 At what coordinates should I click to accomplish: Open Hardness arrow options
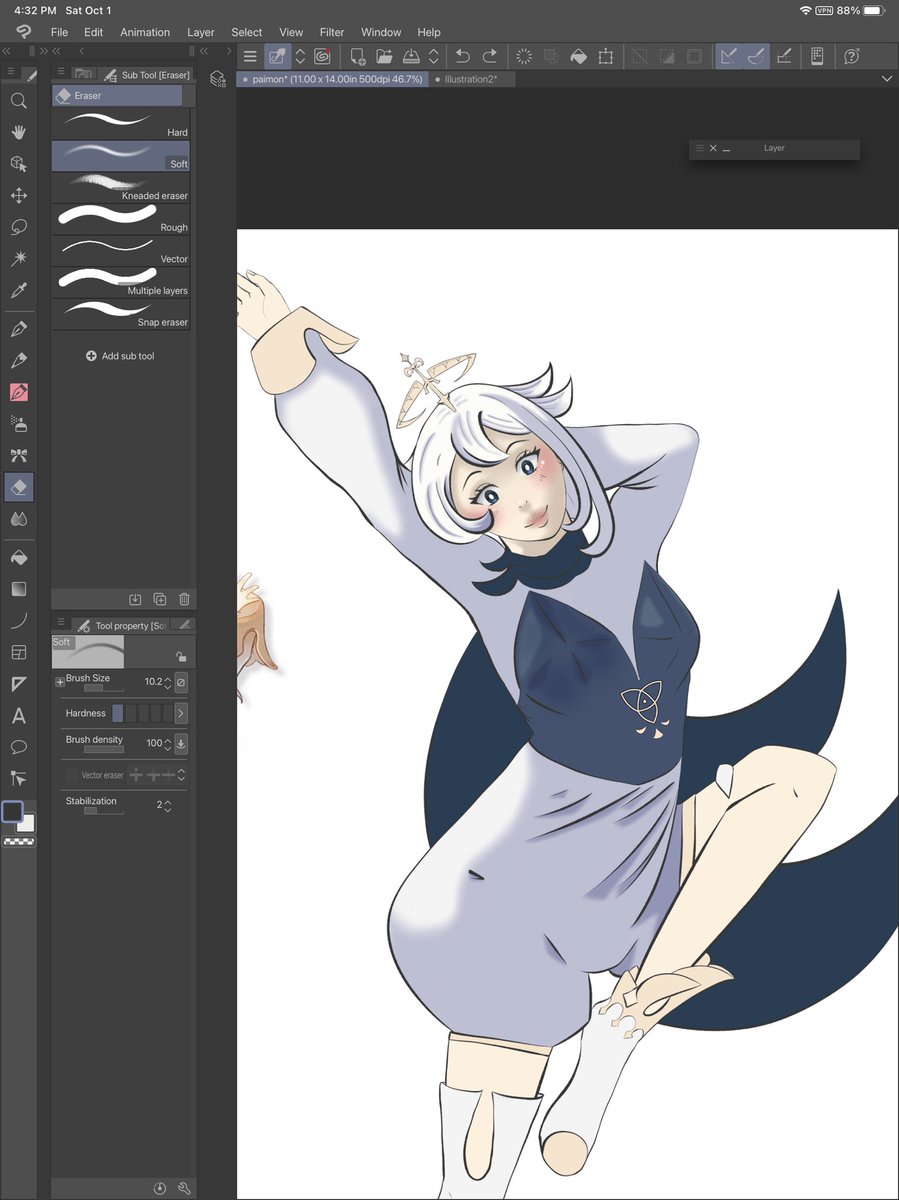181,713
